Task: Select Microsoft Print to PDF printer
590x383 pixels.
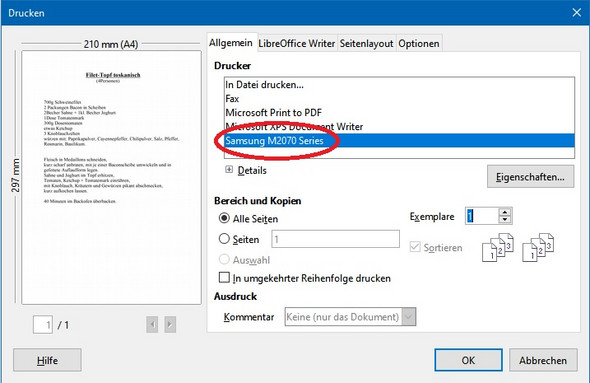Action: 399,112
